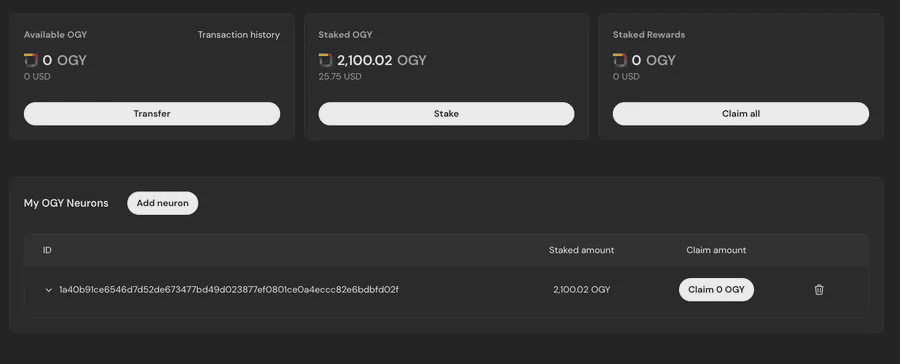Click the ID column header
Image resolution: width=900 pixels, height=364 pixels.
47,250
